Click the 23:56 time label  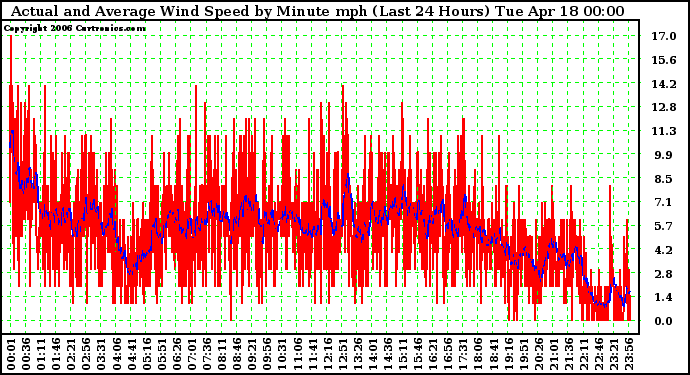(630, 354)
